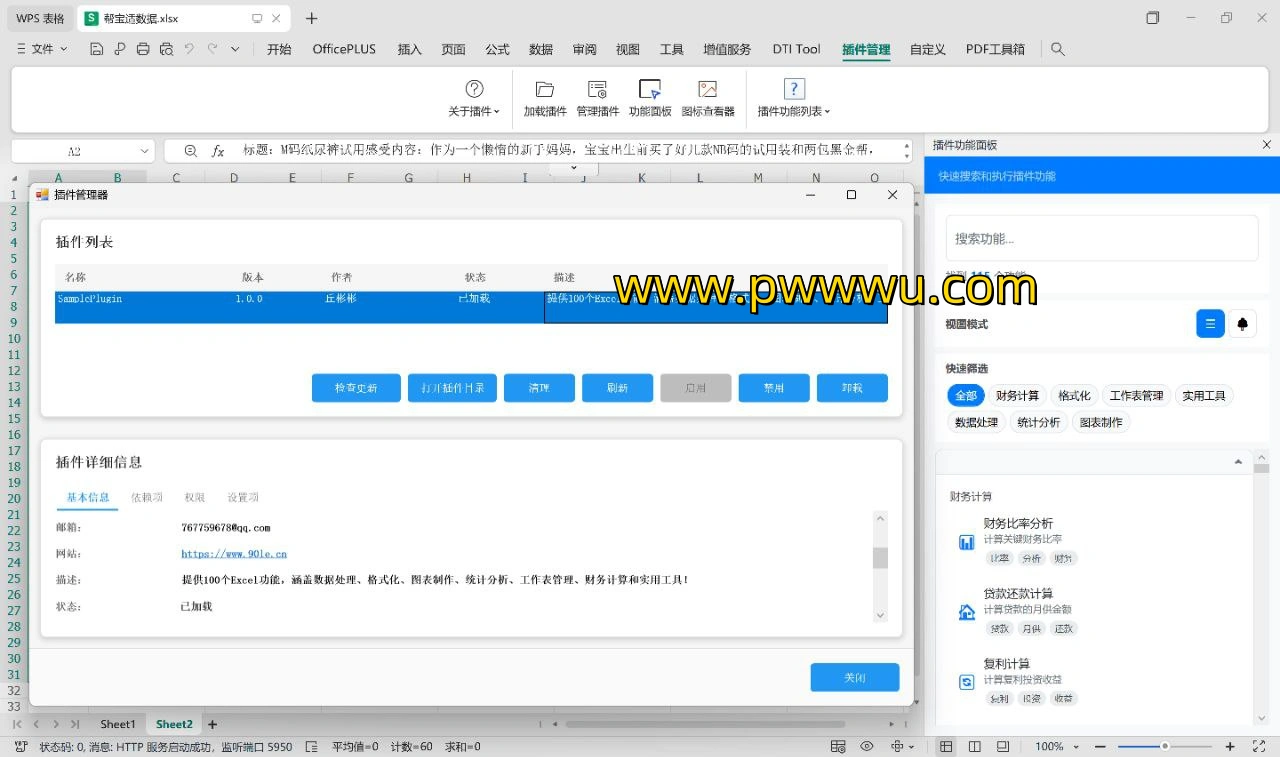
Task: Select the Sheet1 worksheet tab
Action: click(x=117, y=724)
